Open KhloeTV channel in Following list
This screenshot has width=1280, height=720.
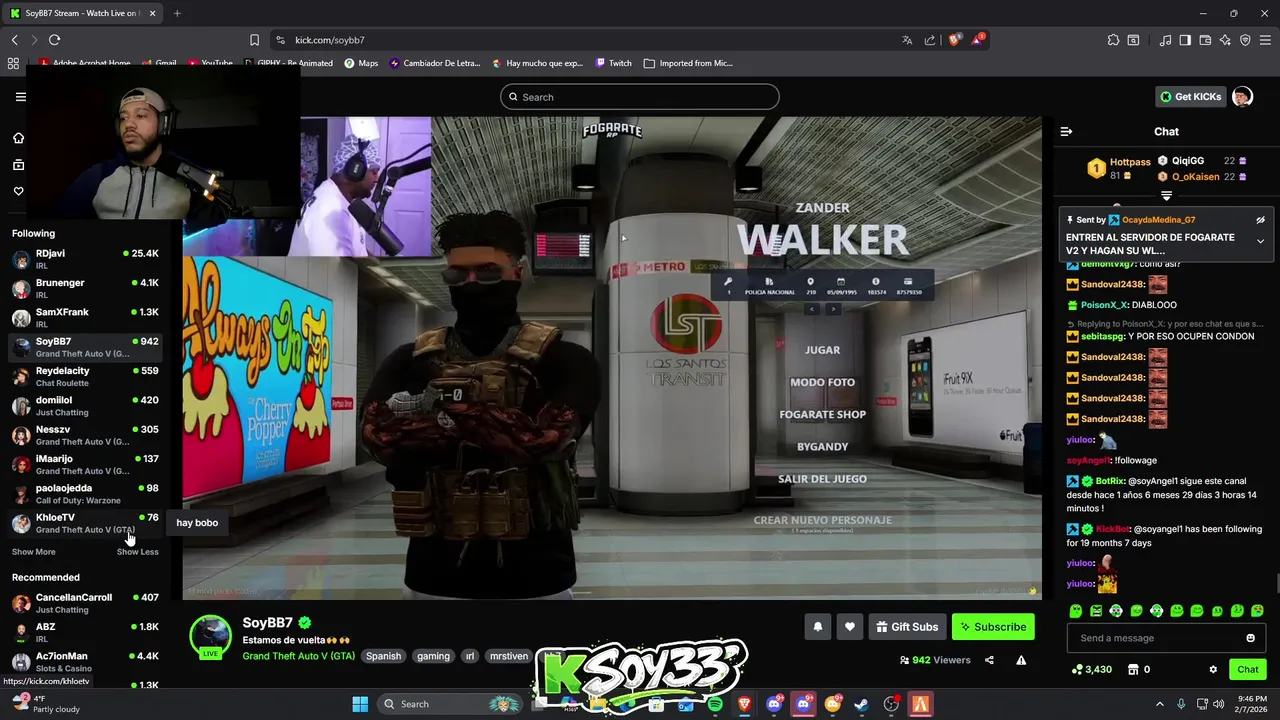tap(85, 523)
